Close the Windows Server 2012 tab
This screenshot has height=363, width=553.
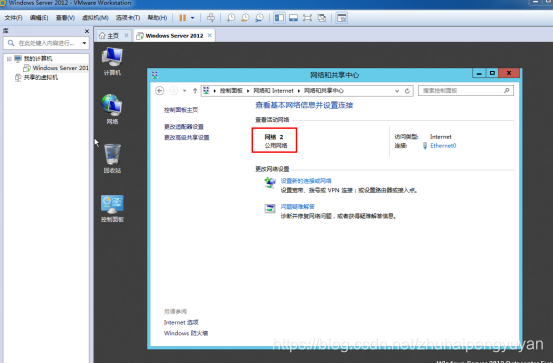(x=210, y=35)
